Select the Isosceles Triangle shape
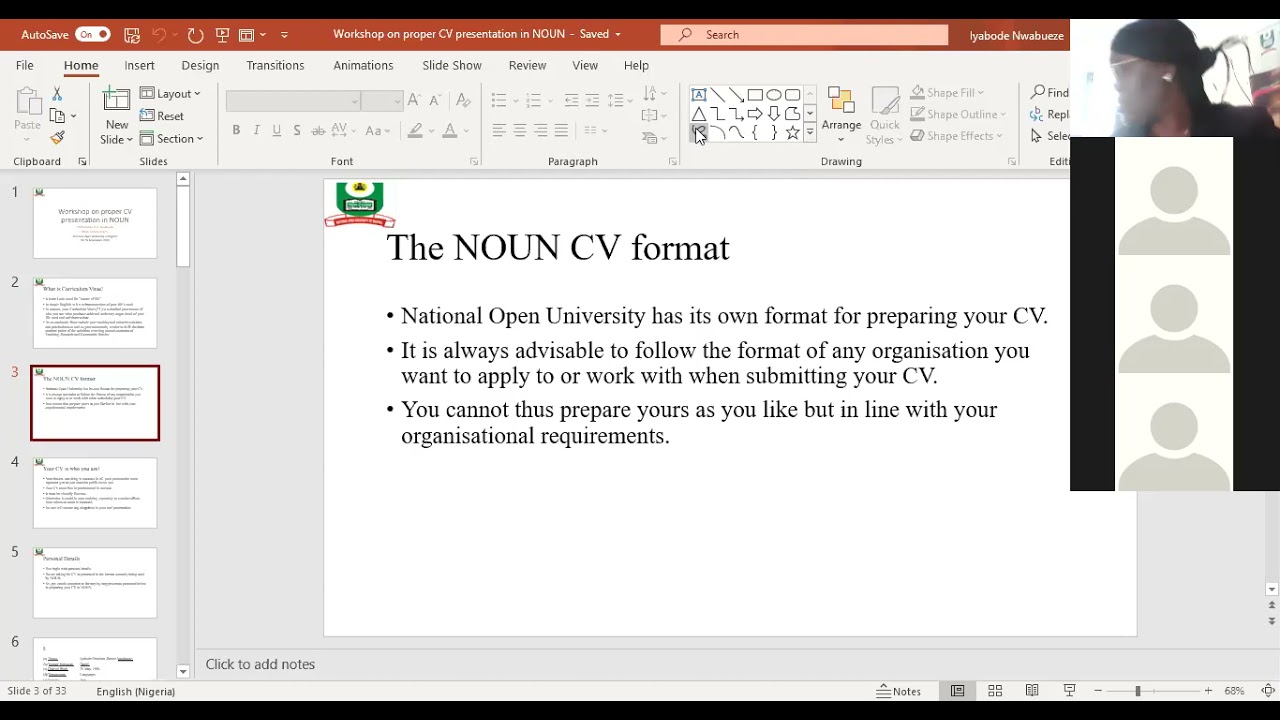1280x720 pixels. pos(699,114)
